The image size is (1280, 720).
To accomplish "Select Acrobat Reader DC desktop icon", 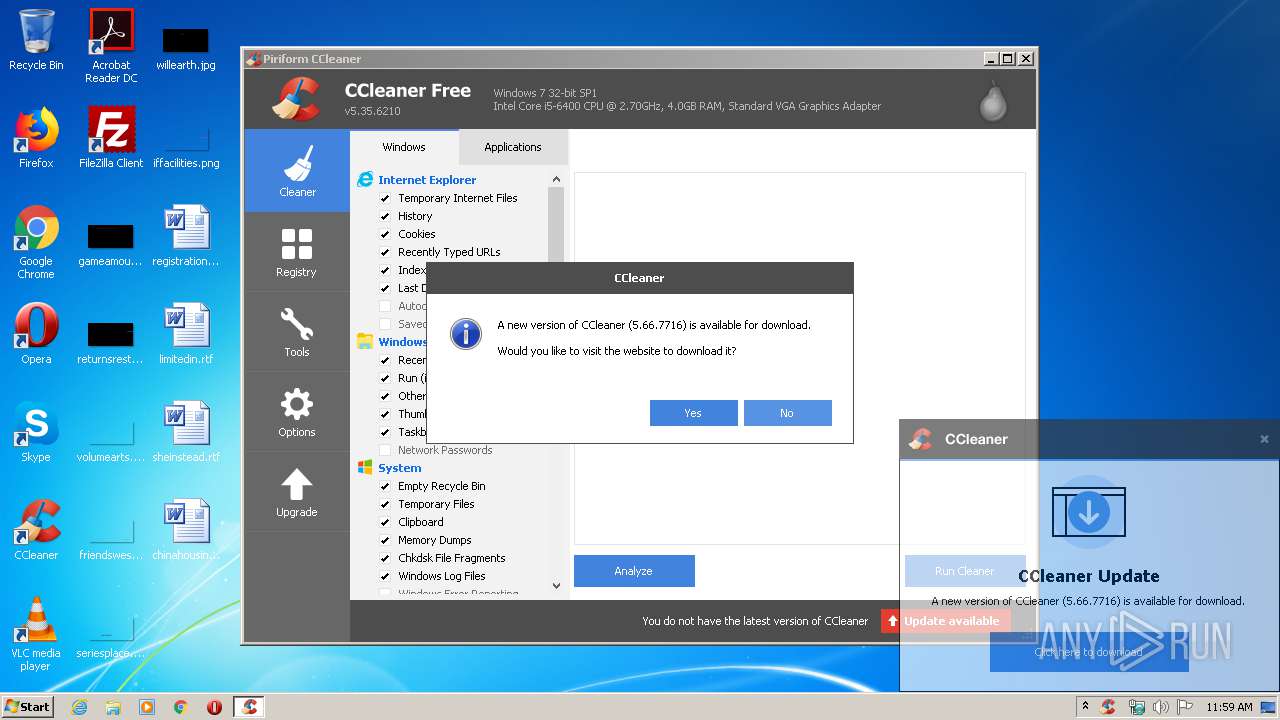I will click(x=111, y=45).
